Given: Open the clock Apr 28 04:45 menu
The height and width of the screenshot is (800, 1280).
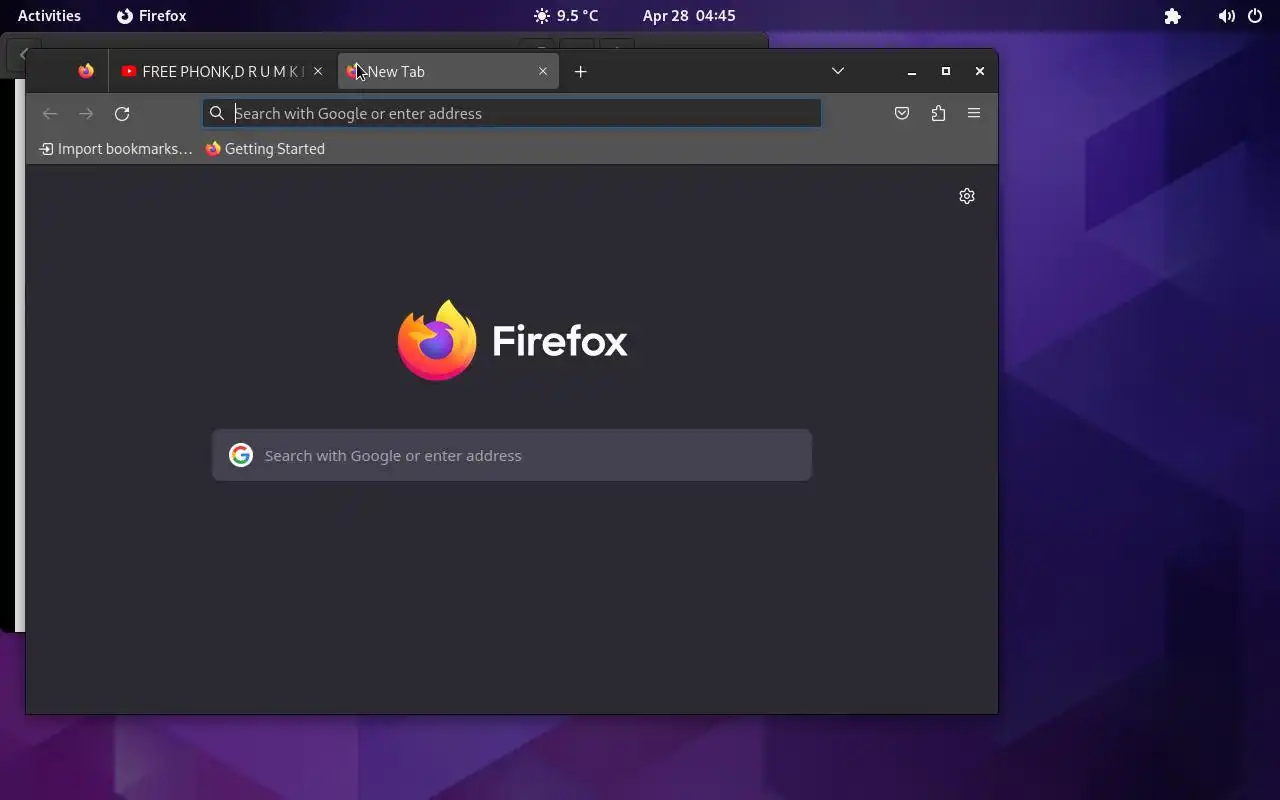Looking at the screenshot, I should tap(689, 16).
